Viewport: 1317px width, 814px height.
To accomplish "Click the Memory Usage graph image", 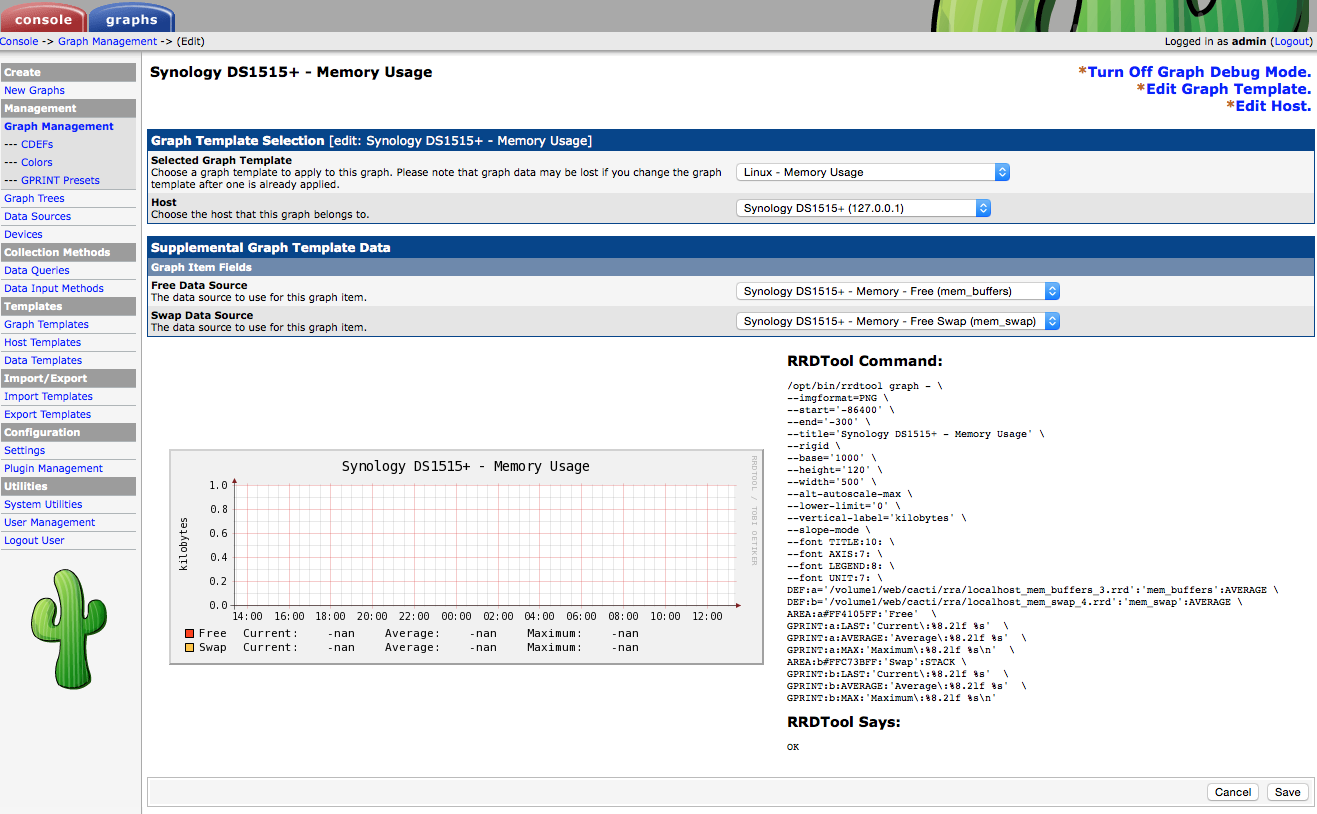I will [x=466, y=556].
